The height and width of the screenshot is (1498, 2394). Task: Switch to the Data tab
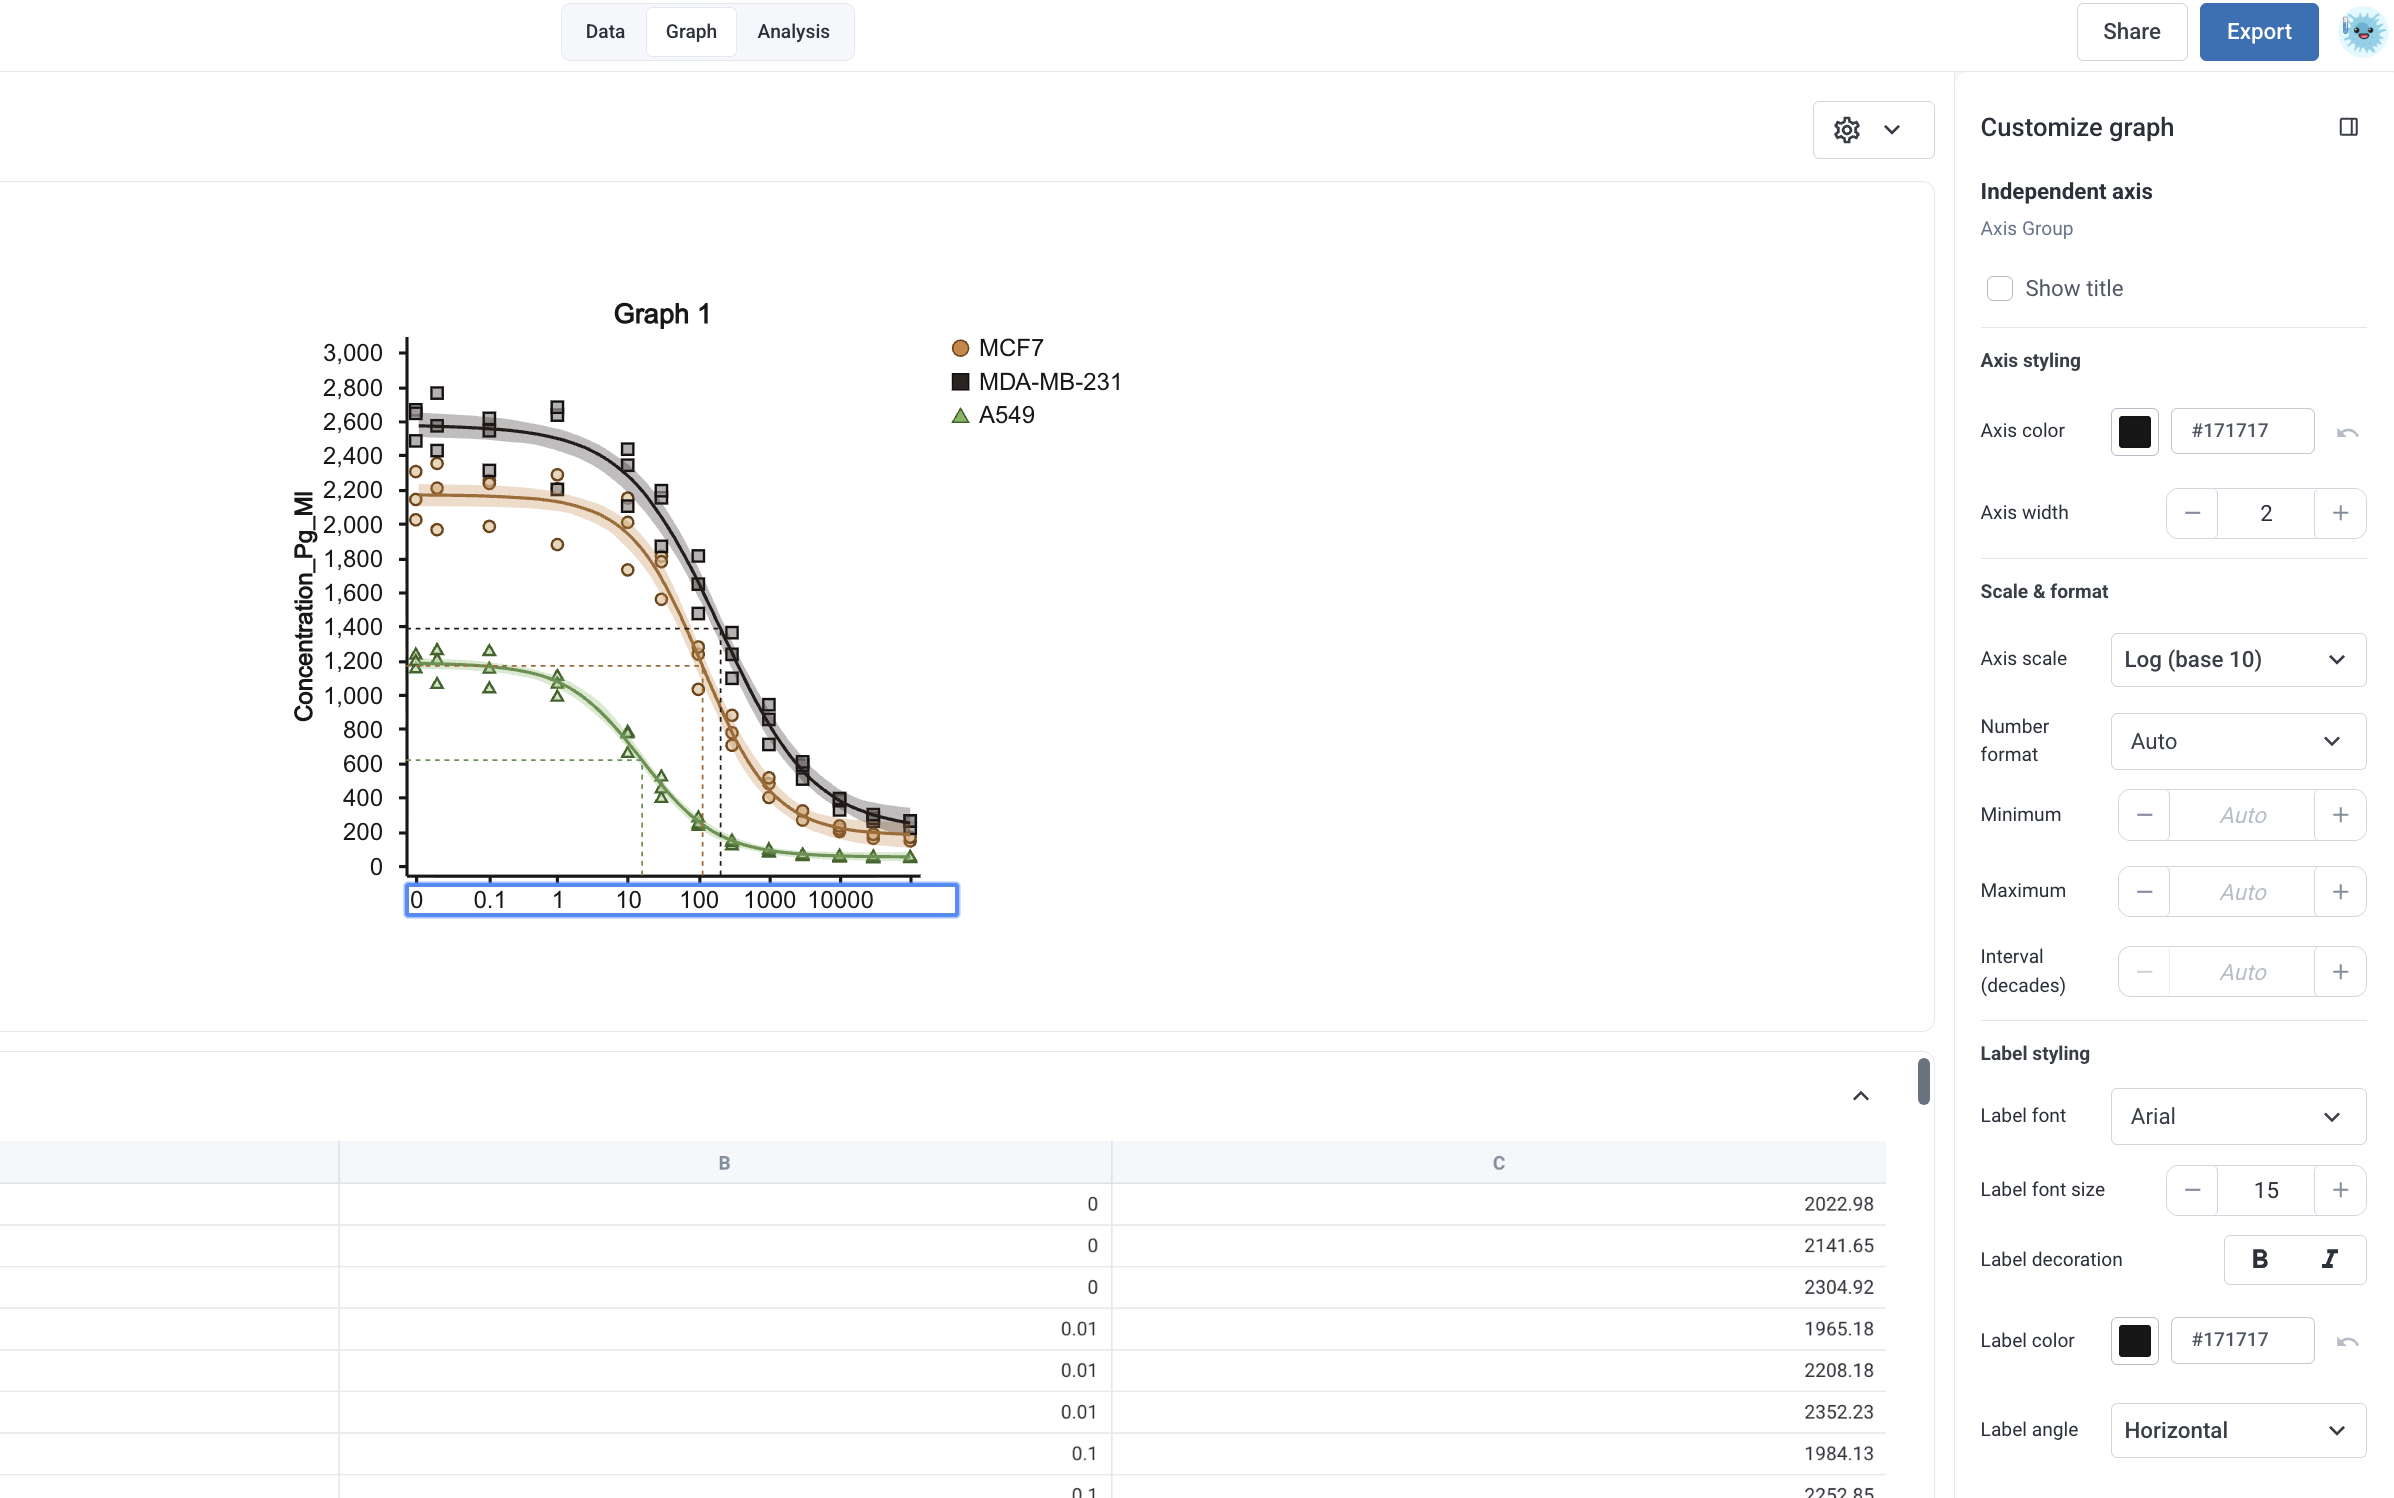point(605,32)
